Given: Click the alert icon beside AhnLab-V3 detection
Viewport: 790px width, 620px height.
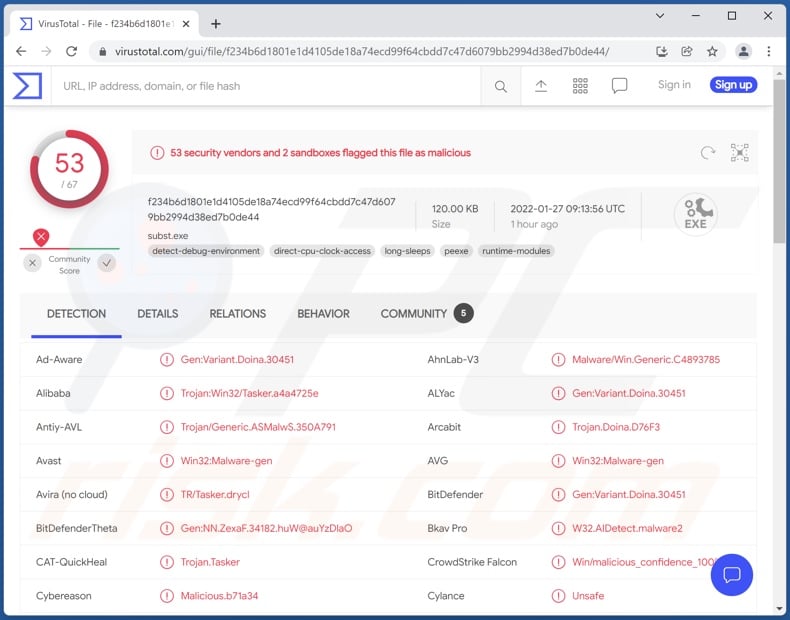Looking at the screenshot, I should point(558,360).
